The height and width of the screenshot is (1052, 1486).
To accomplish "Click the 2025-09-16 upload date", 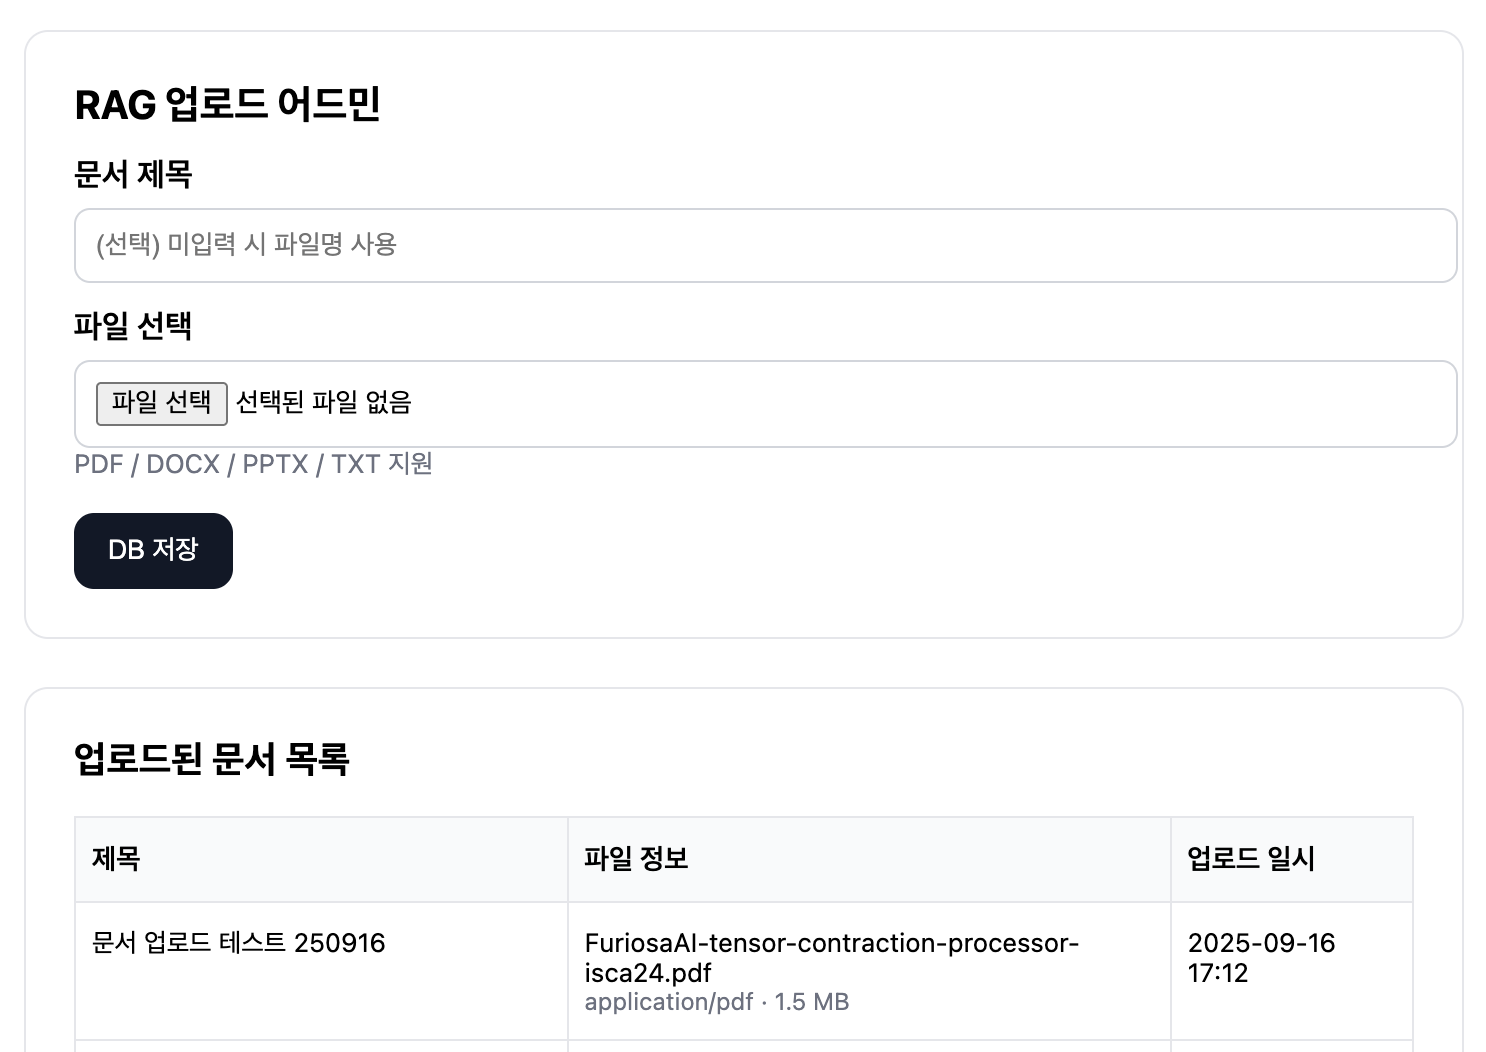I will (x=1261, y=943).
